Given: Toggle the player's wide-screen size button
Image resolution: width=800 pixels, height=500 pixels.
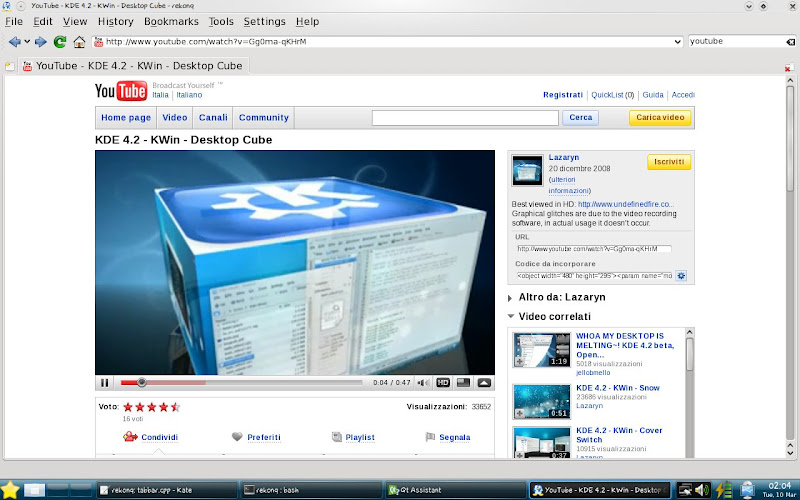Looking at the screenshot, I should click(463, 383).
